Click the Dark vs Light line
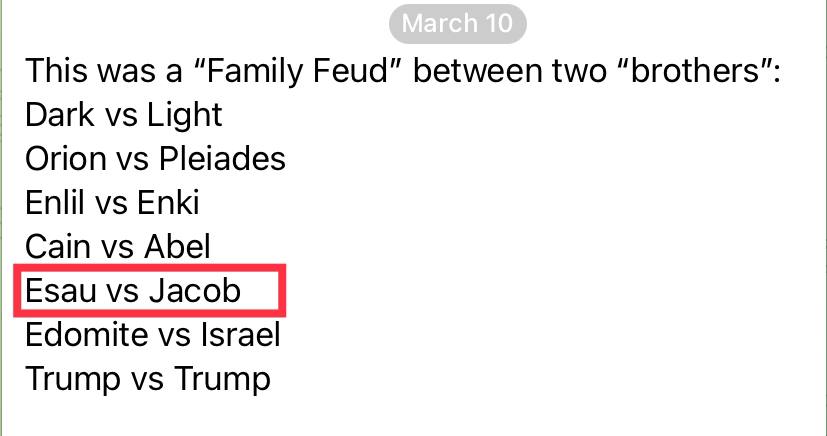 point(123,114)
